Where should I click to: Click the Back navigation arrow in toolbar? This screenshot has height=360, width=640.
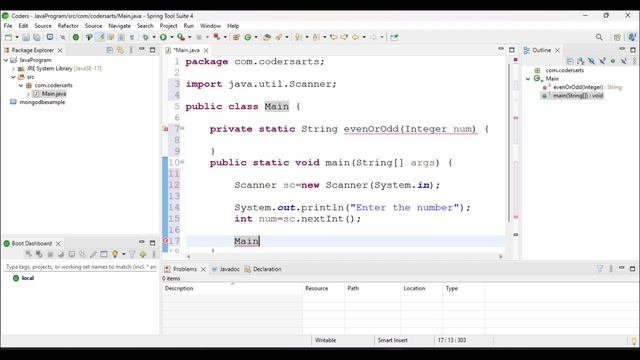(x=356, y=37)
